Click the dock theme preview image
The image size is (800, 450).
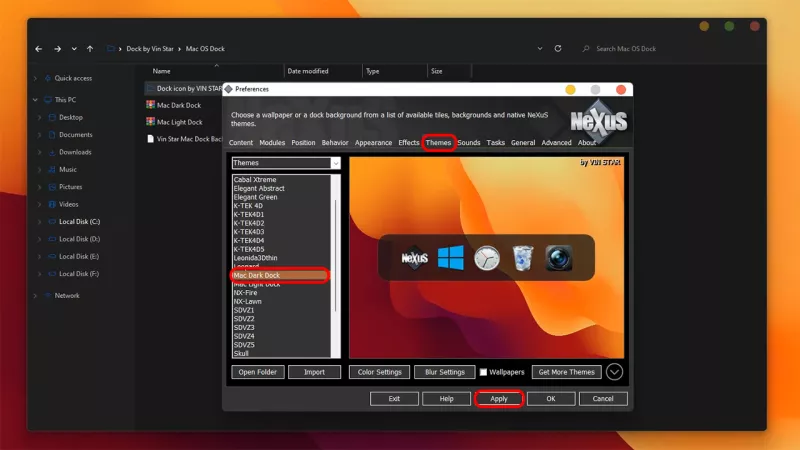click(486, 258)
